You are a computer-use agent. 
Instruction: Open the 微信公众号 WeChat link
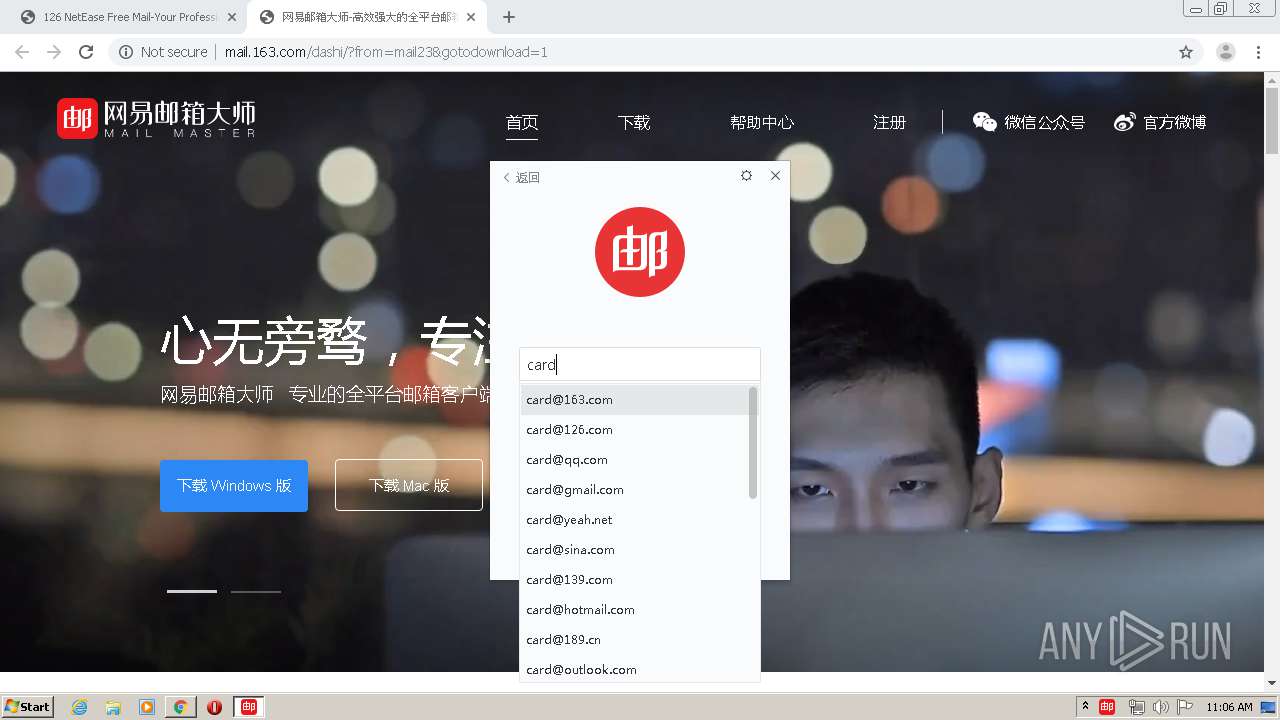(x=1044, y=122)
